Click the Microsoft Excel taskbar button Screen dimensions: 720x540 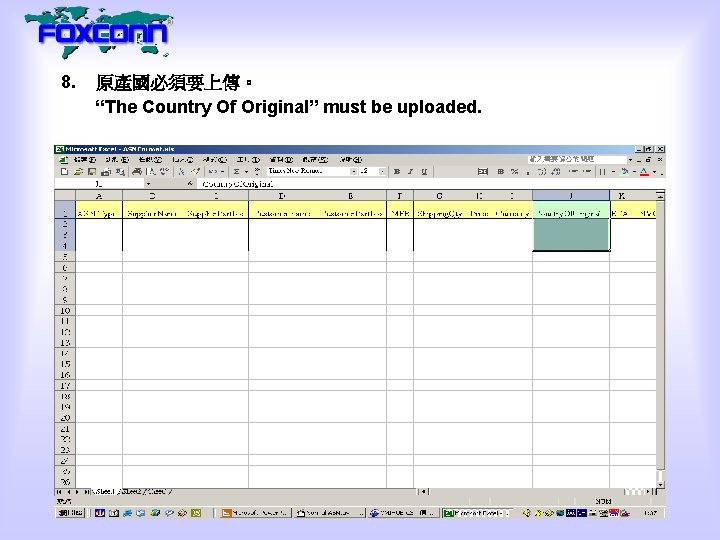coord(477,513)
